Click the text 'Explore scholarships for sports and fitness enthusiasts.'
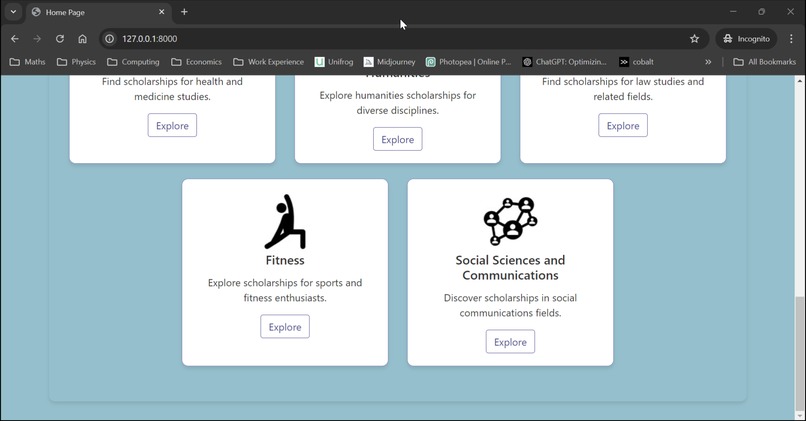Viewport: 806px width, 421px height. click(285, 290)
